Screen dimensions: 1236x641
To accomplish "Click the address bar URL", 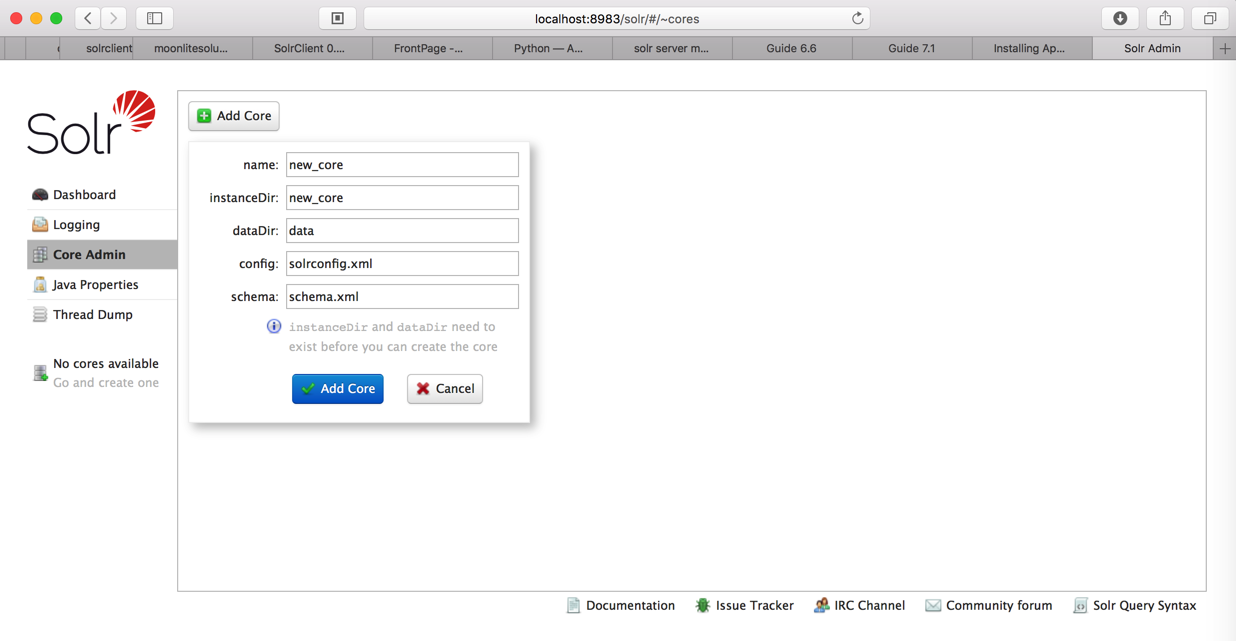I will pyautogui.click(x=617, y=18).
